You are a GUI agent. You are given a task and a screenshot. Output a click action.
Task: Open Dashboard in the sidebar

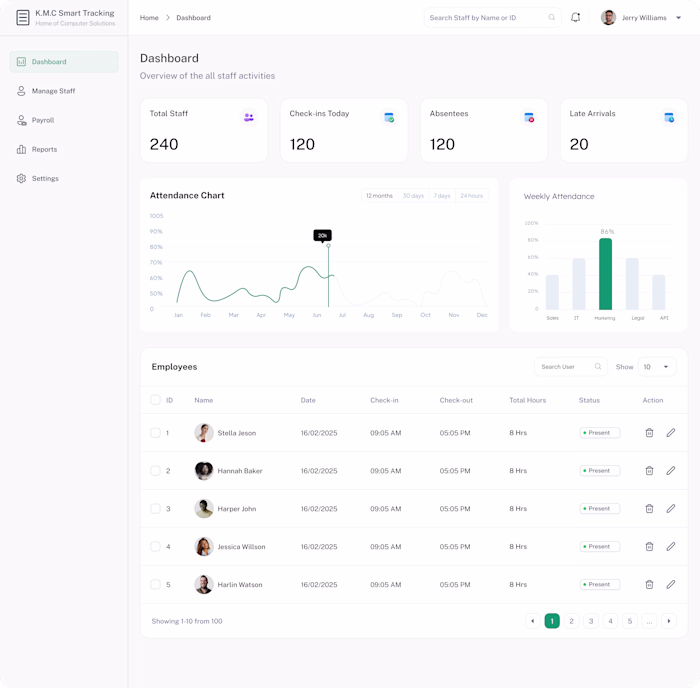[x=64, y=62]
